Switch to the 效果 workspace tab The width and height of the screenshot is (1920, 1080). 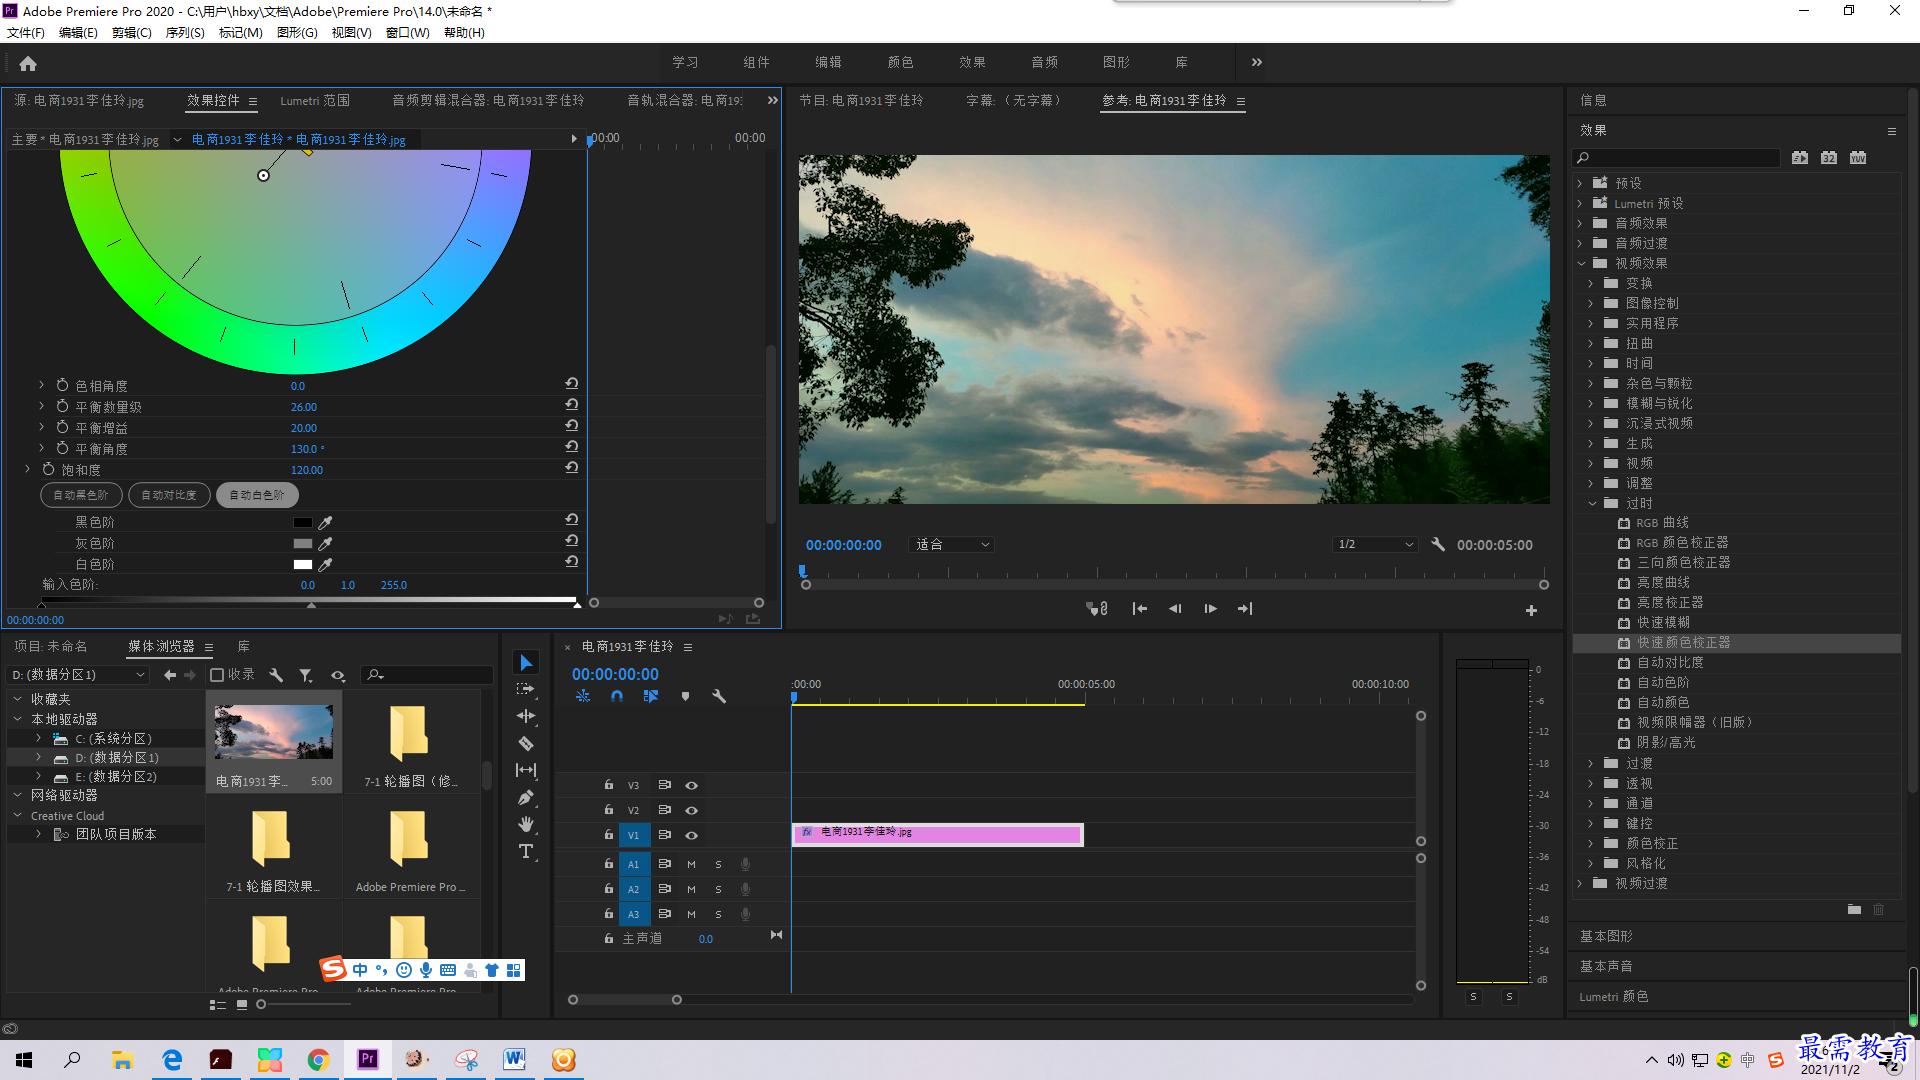(972, 62)
